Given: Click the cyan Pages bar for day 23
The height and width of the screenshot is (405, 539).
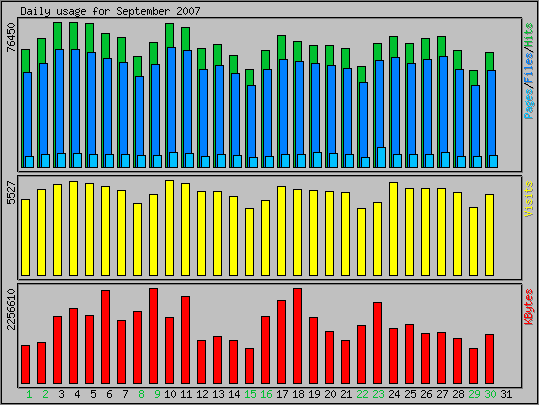Looking at the screenshot, I should [x=381, y=157].
